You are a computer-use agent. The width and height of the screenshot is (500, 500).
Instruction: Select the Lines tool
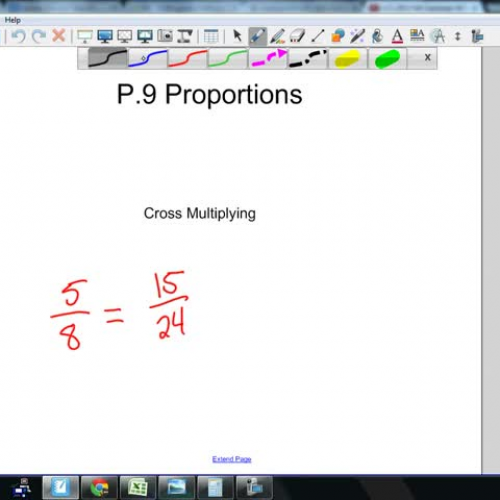(x=317, y=36)
